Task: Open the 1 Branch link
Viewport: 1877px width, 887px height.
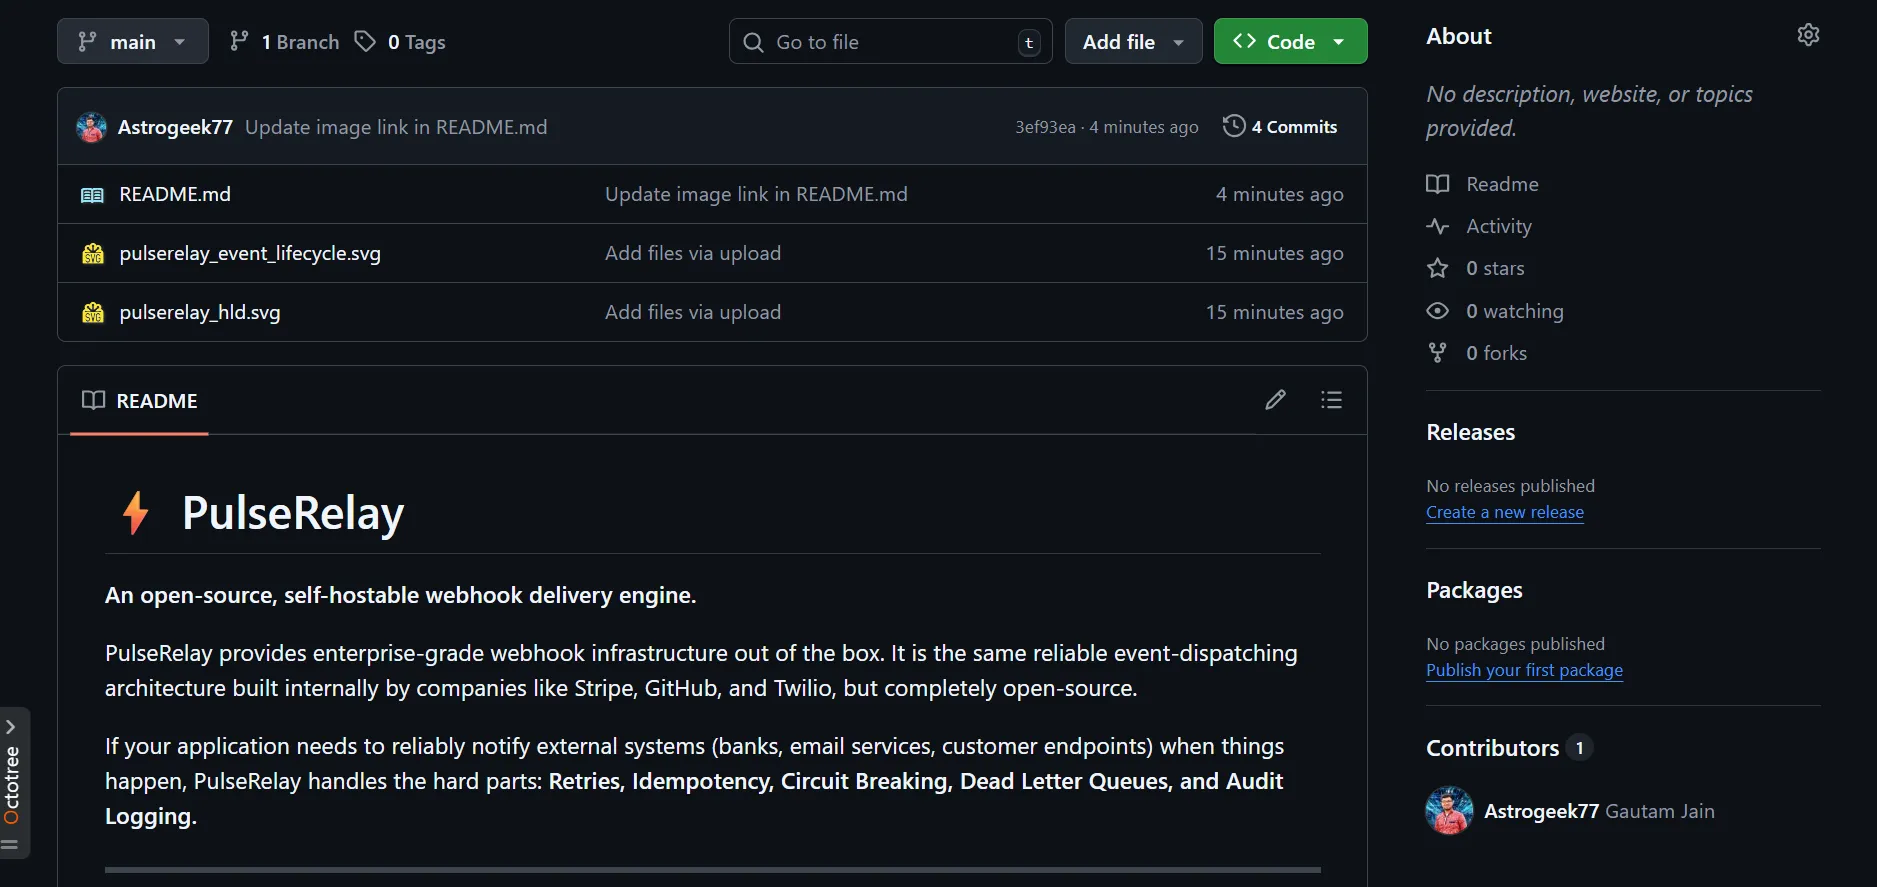Action: tap(284, 42)
